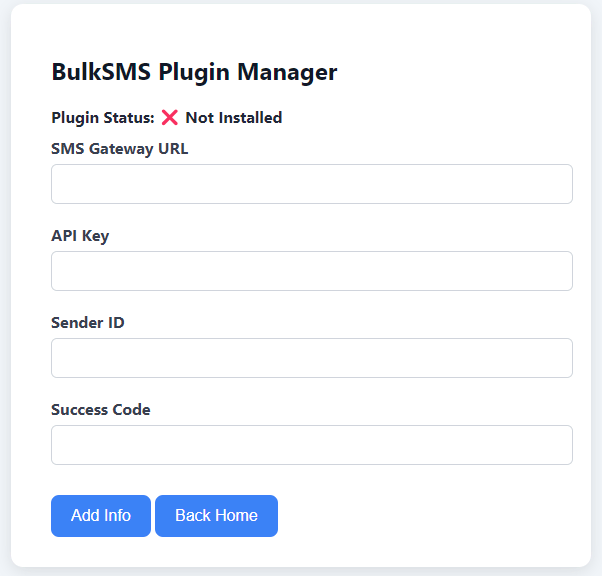Click the red X status icon
Screen dimensions: 602x576
(x=169, y=118)
